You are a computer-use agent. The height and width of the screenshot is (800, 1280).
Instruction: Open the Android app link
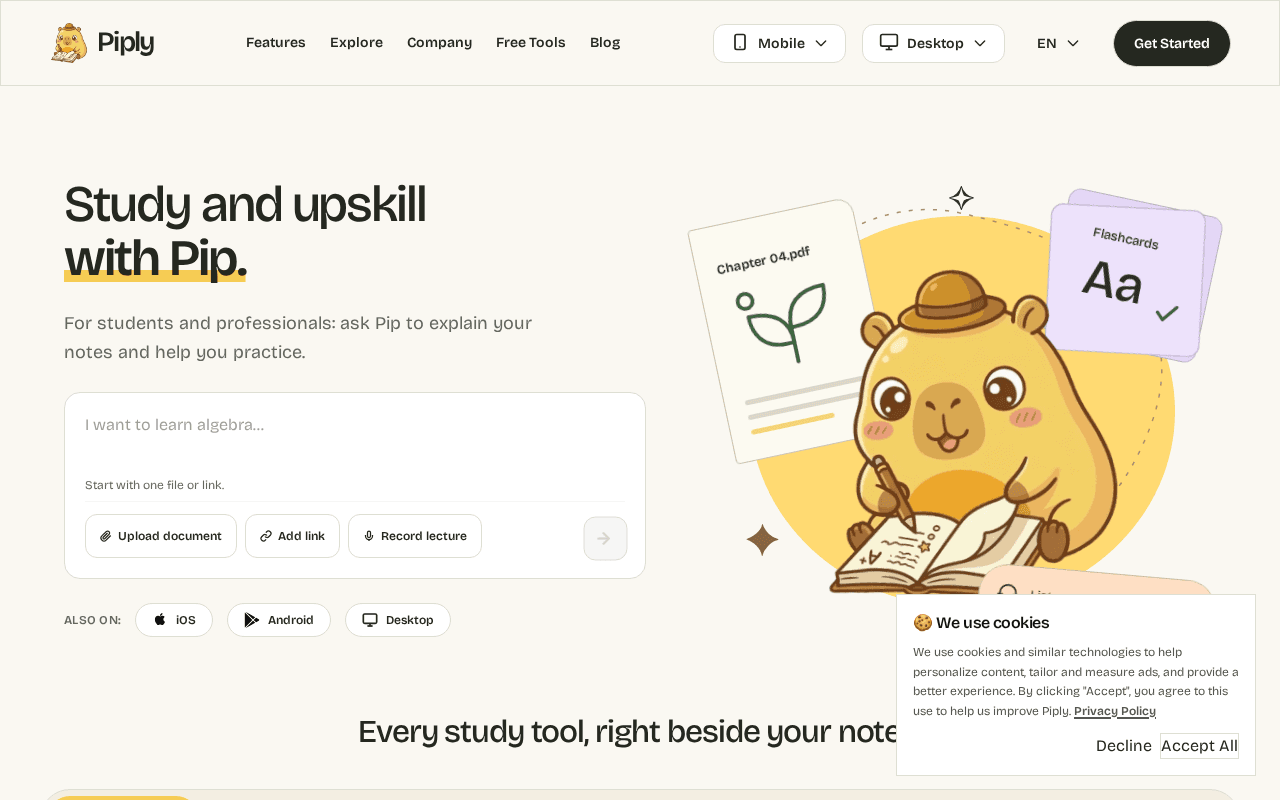pyautogui.click(x=279, y=620)
